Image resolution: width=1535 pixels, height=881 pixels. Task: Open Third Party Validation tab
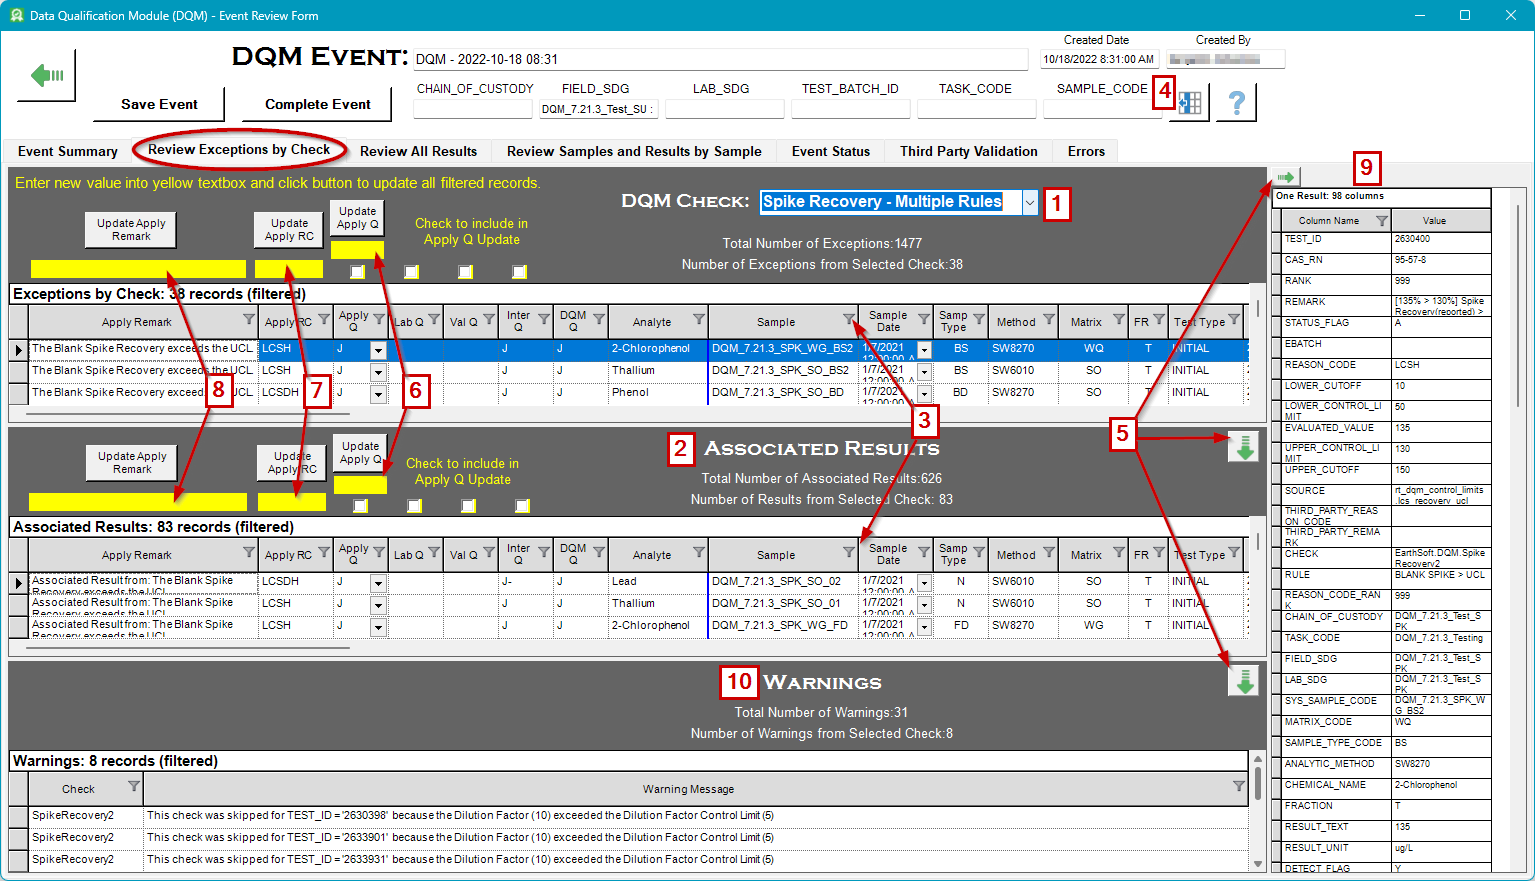click(x=969, y=151)
